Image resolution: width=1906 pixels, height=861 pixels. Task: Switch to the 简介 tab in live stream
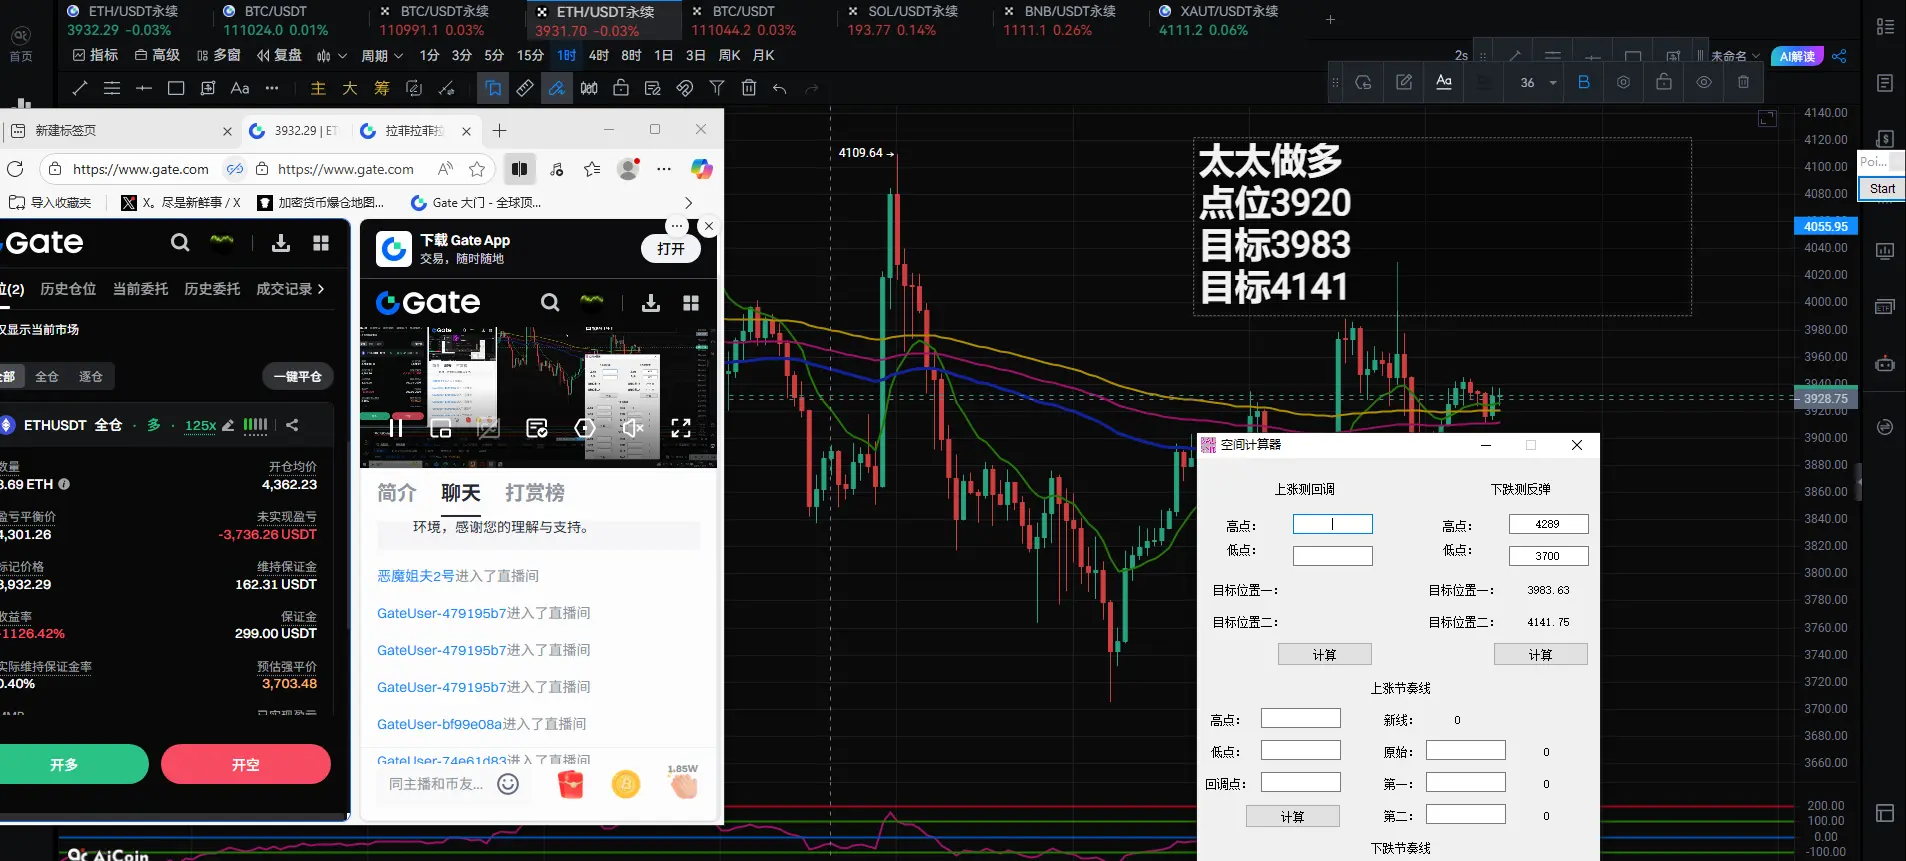(396, 493)
